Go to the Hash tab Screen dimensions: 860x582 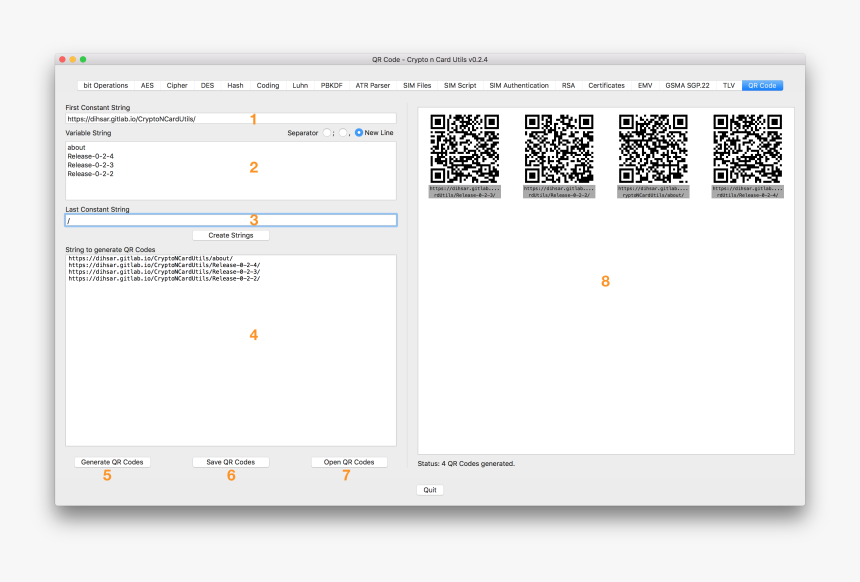point(235,86)
